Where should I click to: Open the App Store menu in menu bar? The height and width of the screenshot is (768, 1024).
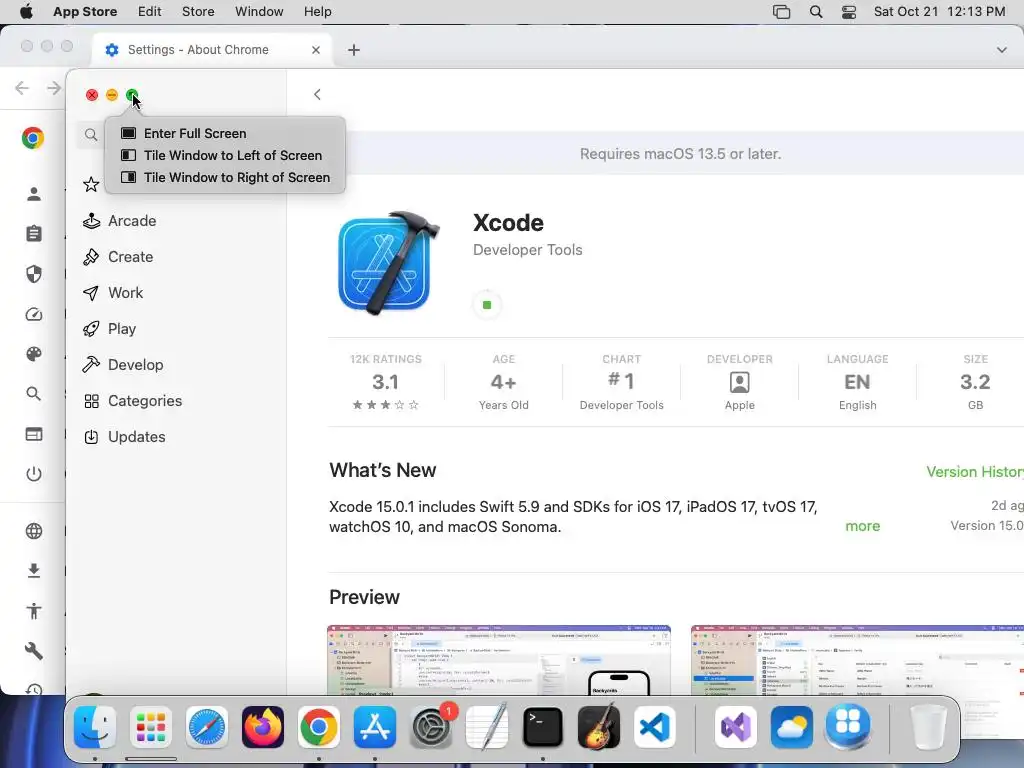pos(85,12)
